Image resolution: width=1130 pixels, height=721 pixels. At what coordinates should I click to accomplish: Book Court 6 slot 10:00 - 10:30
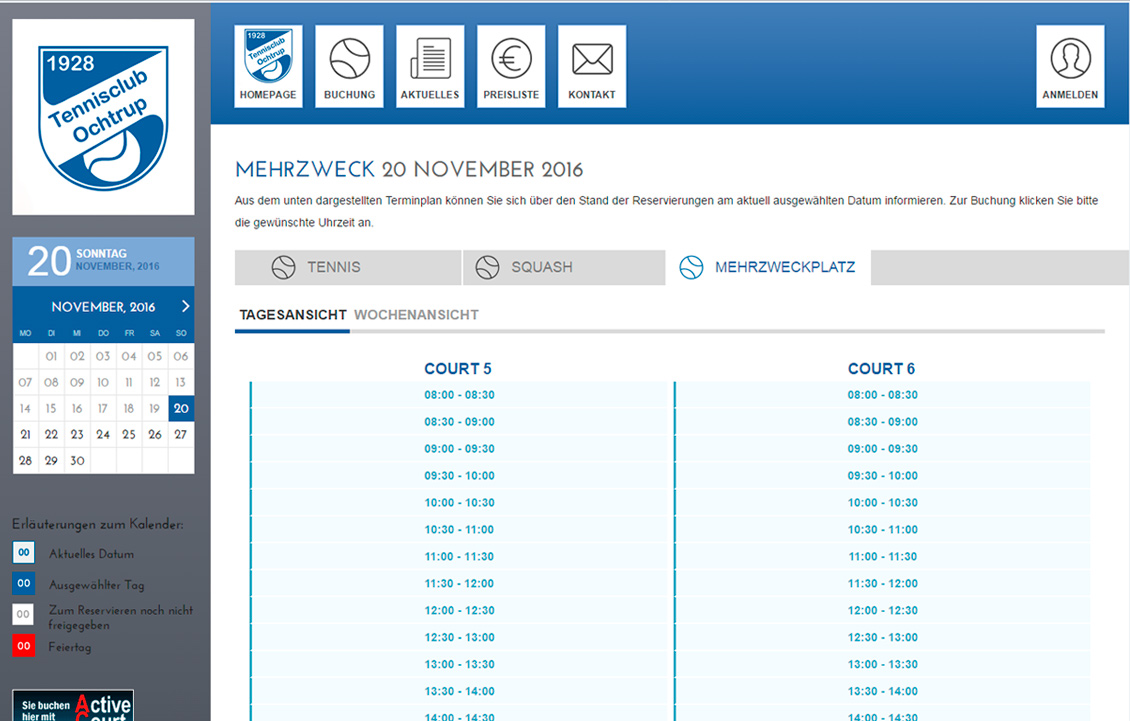(x=882, y=503)
